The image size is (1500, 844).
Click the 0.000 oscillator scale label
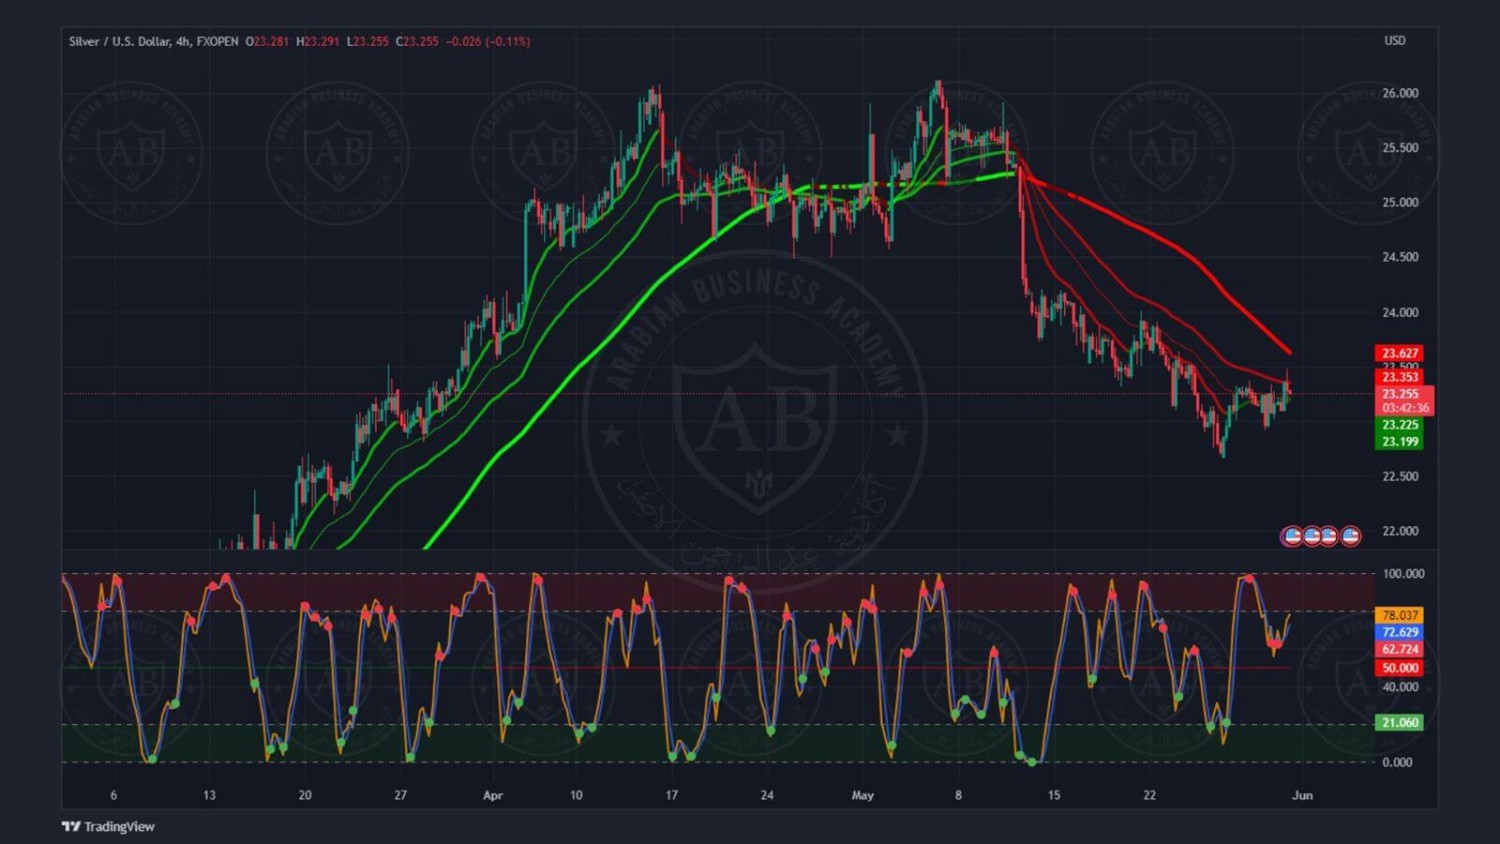click(1397, 762)
